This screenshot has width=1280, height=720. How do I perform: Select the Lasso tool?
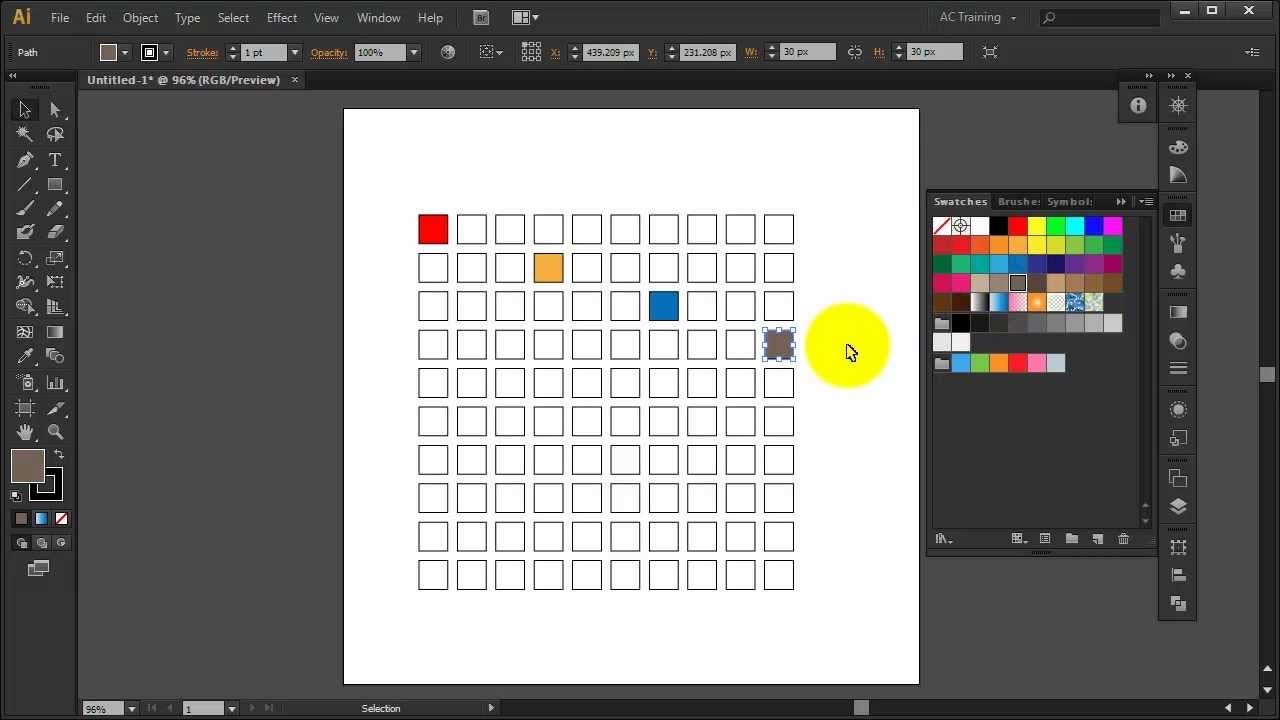point(55,134)
